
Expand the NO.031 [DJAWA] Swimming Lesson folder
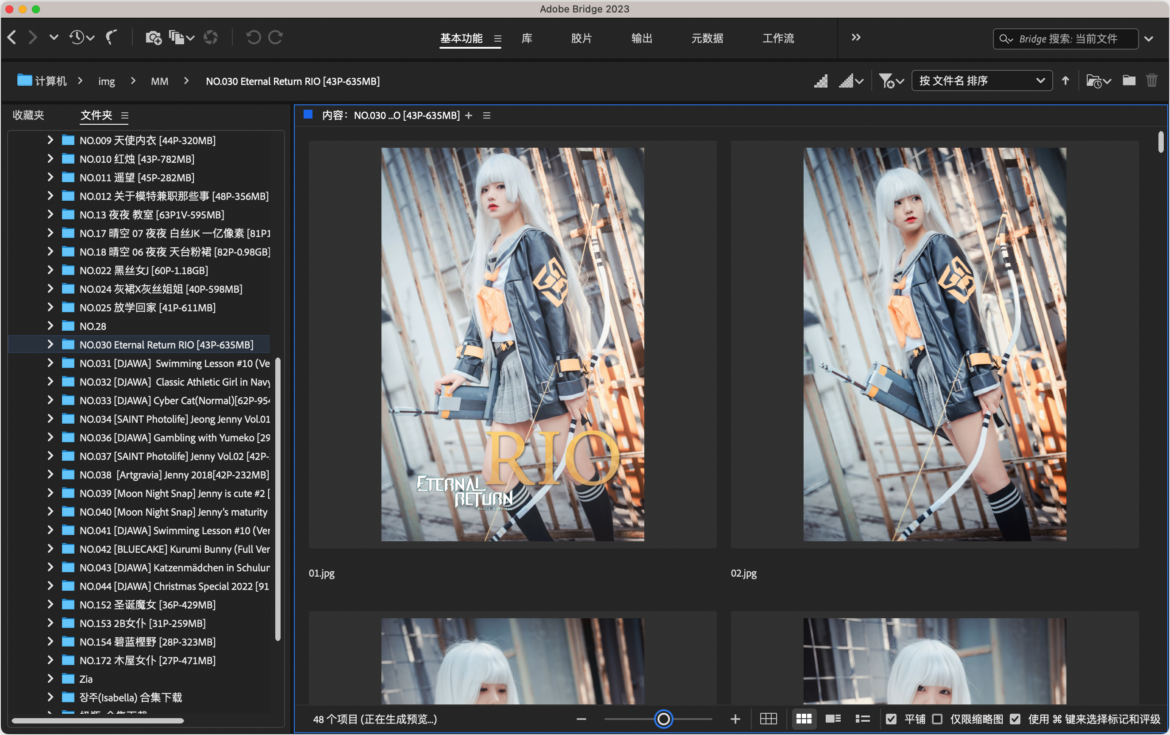[50, 363]
